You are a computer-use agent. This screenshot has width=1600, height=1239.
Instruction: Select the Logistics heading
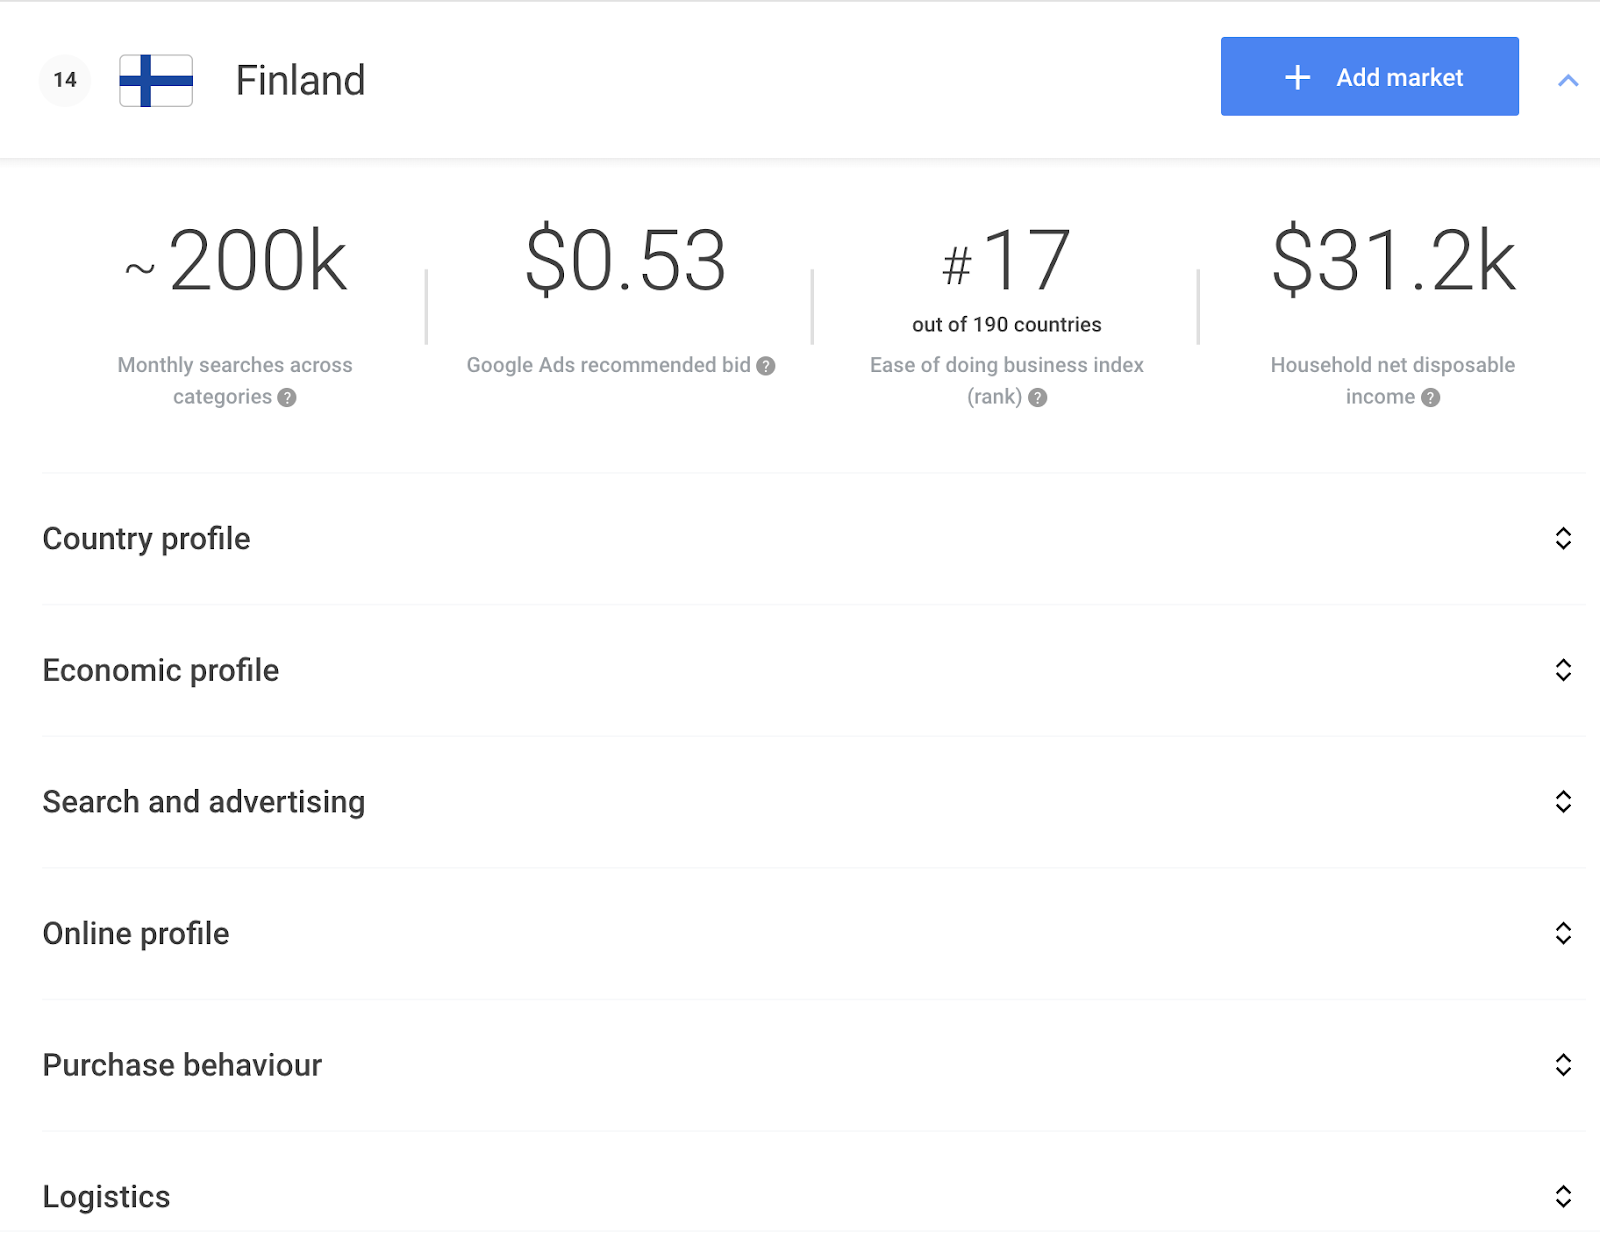pyautogui.click(x=106, y=1197)
